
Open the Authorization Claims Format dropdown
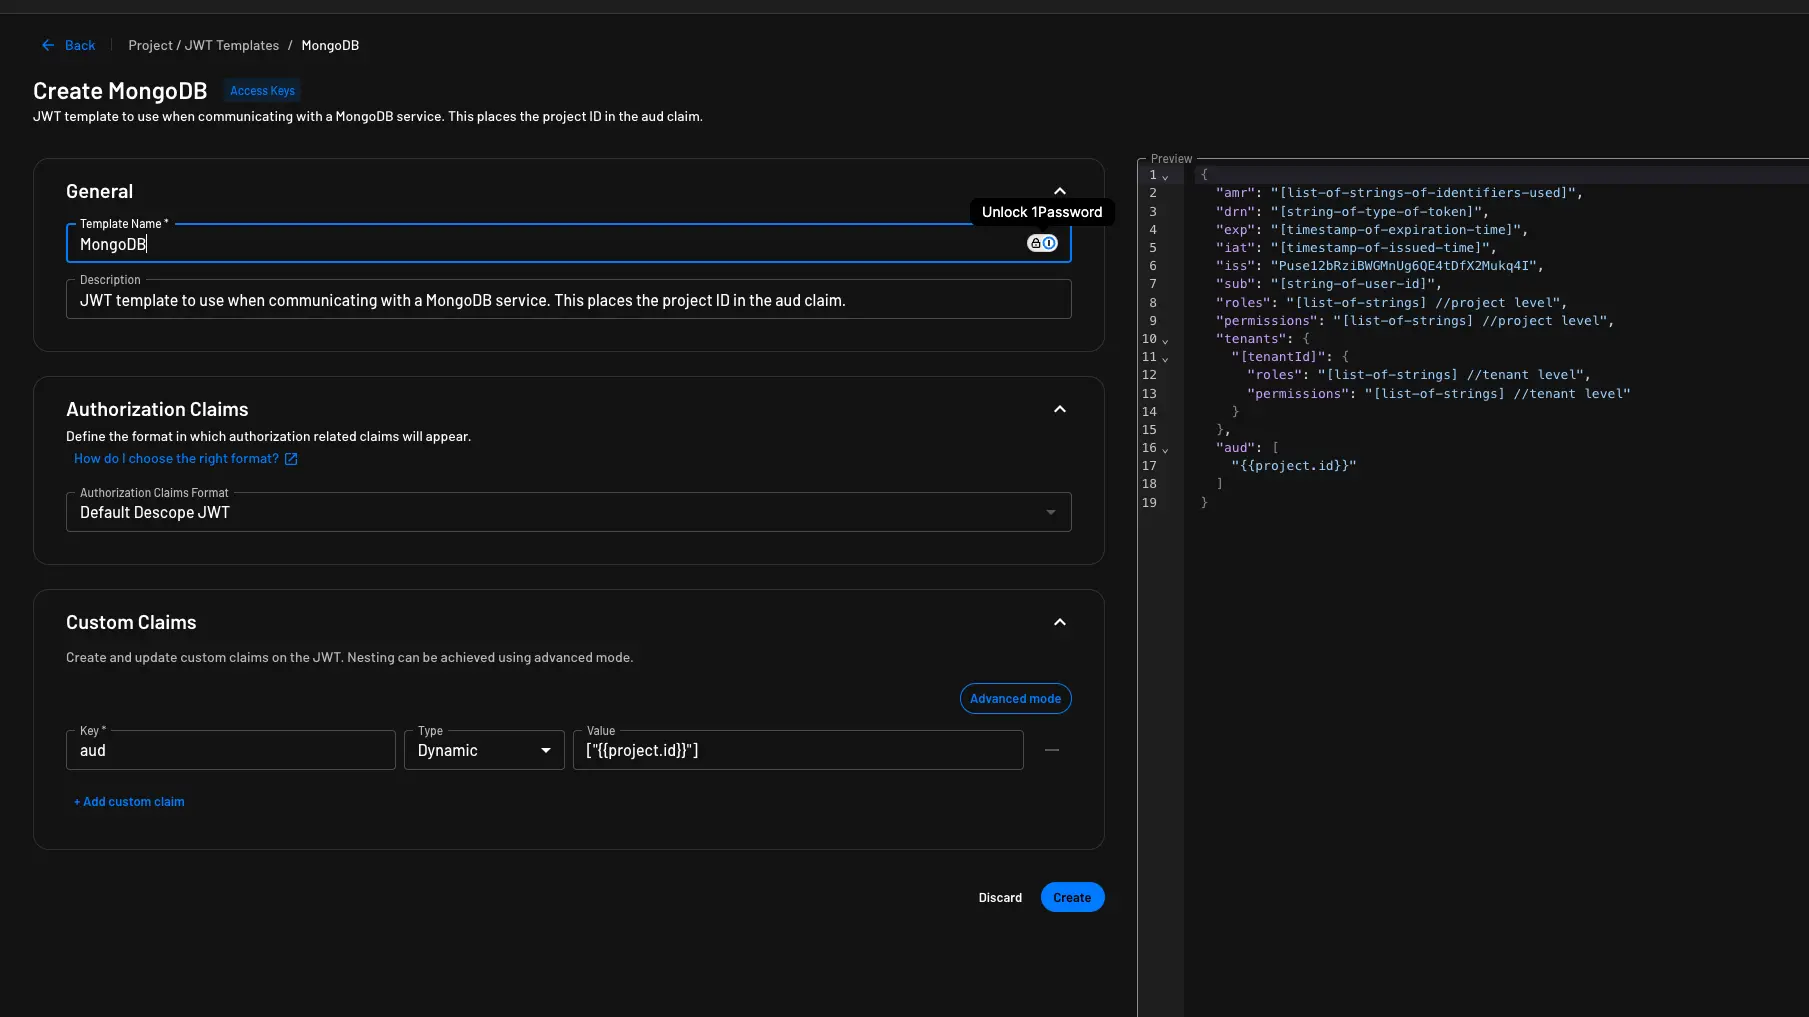tap(568, 512)
